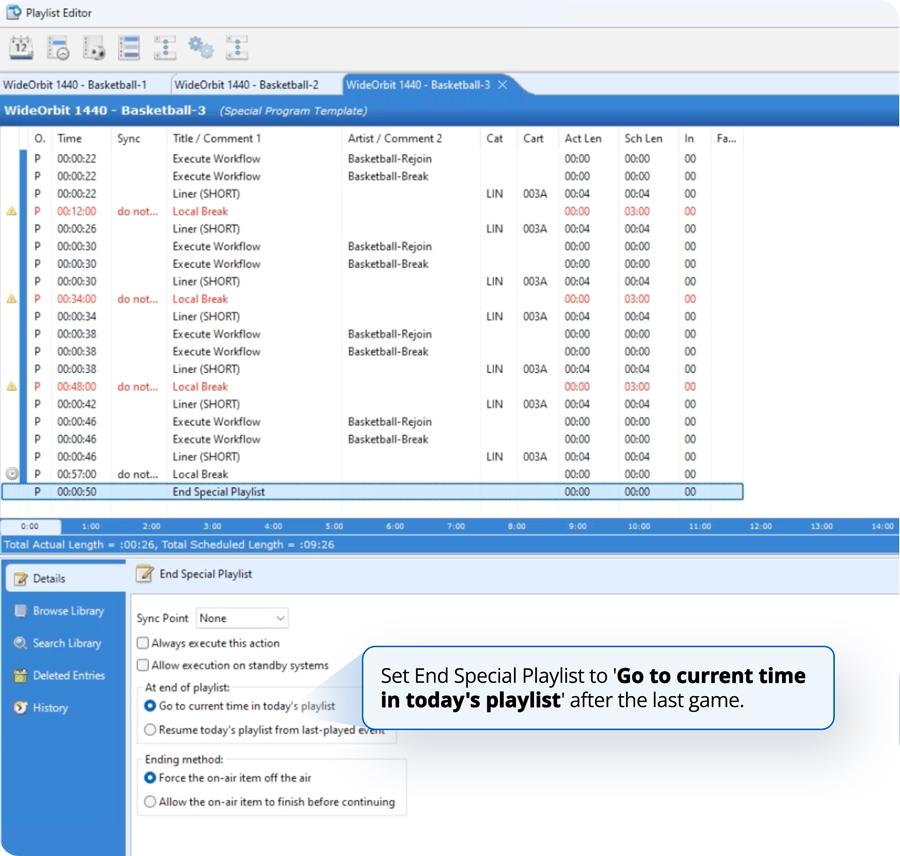This screenshot has width=900, height=856.
Task: Select Liner (SHORT) row at 00:00:42
Action: click(372, 404)
